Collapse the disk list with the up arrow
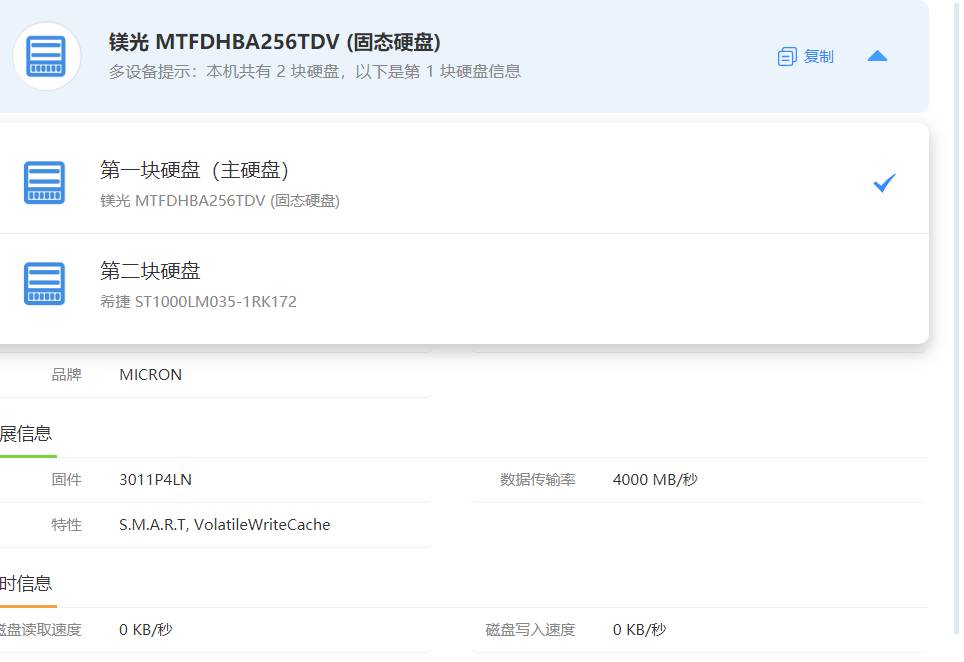This screenshot has height=662, width=964. [877, 56]
